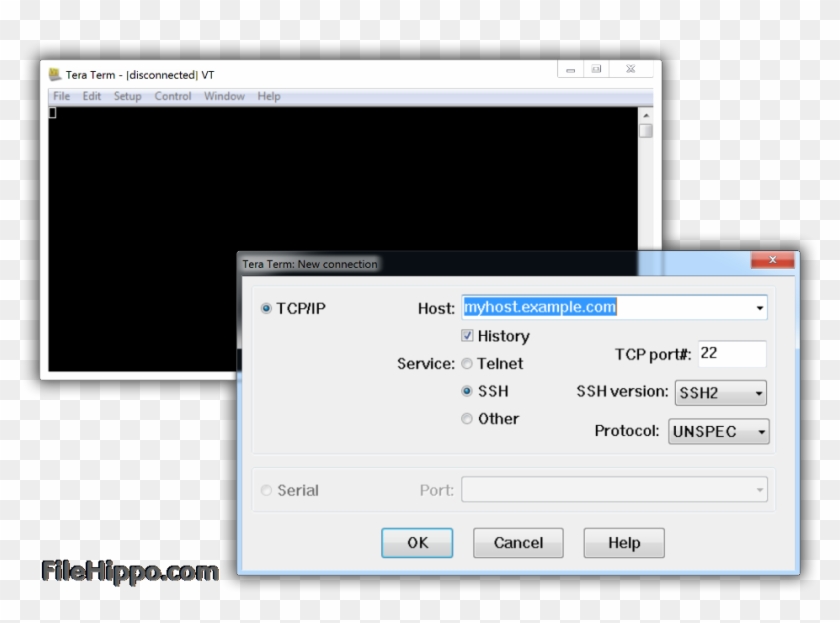Open the Control menu
The width and height of the screenshot is (840, 623).
tap(172, 96)
